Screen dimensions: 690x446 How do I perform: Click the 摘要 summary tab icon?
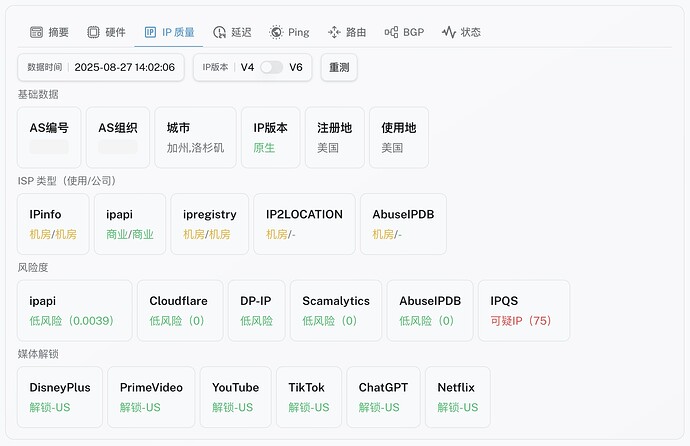tap(36, 32)
